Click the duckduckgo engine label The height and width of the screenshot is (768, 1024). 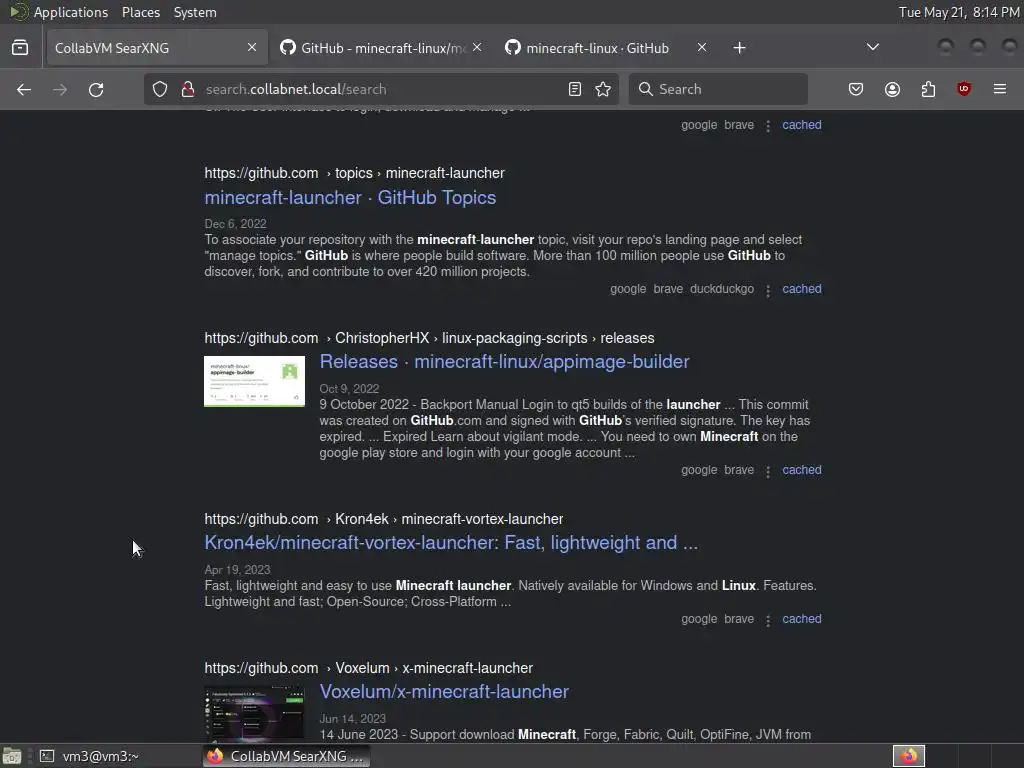[722, 289]
